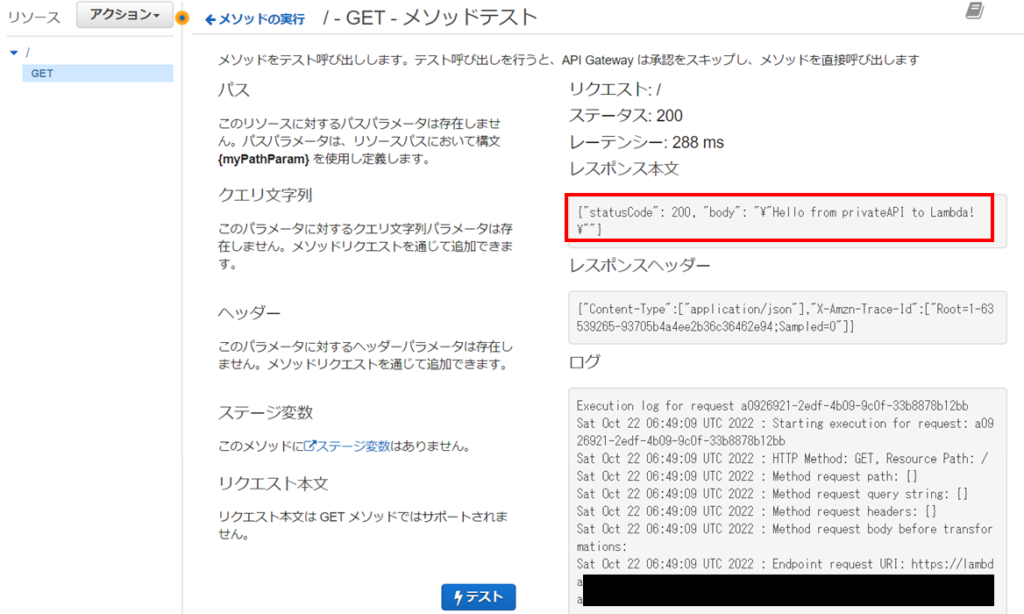Click log line "Method request headers: {}"
Screen dimensions: 1024x614
(x=854, y=511)
